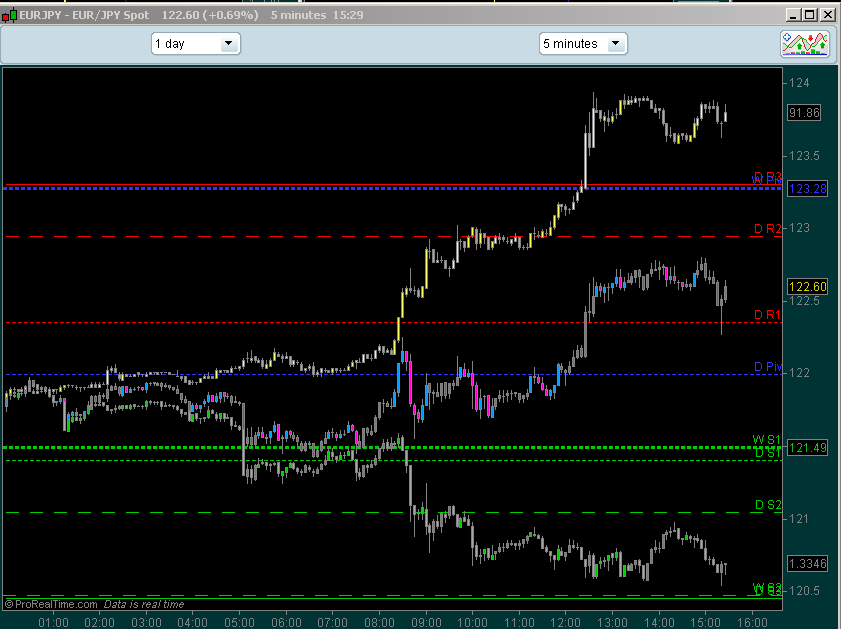Click the 15:00 time axis label
841x629 pixels.
[x=705, y=623]
